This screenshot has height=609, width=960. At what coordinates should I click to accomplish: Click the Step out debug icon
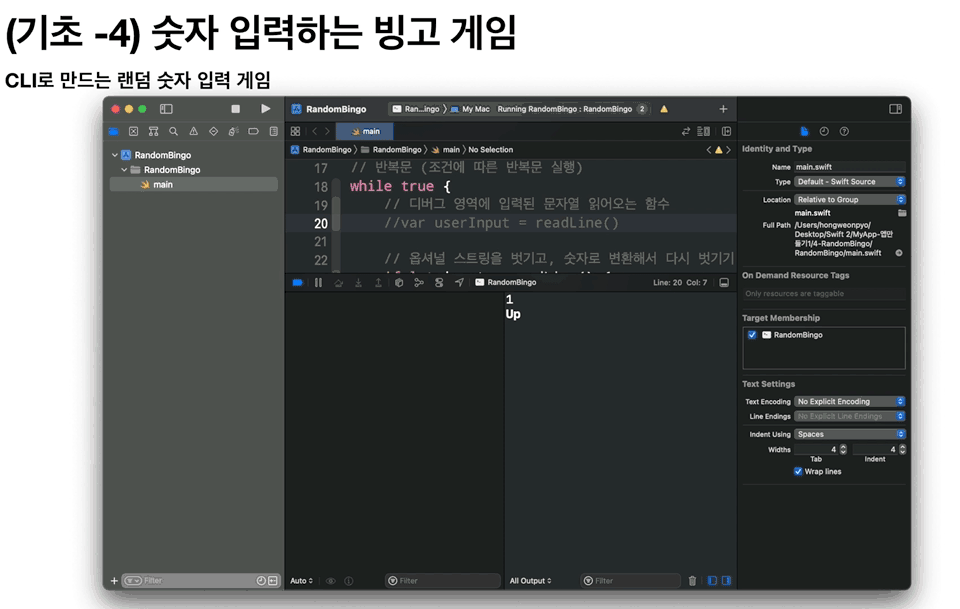click(378, 282)
